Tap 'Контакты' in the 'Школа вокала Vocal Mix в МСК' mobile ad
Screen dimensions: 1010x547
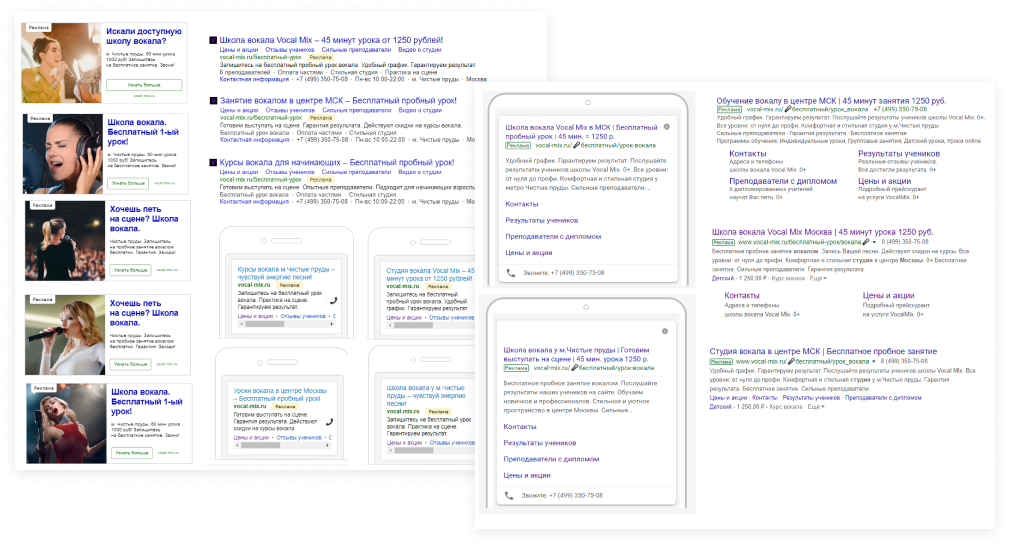pos(522,204)
